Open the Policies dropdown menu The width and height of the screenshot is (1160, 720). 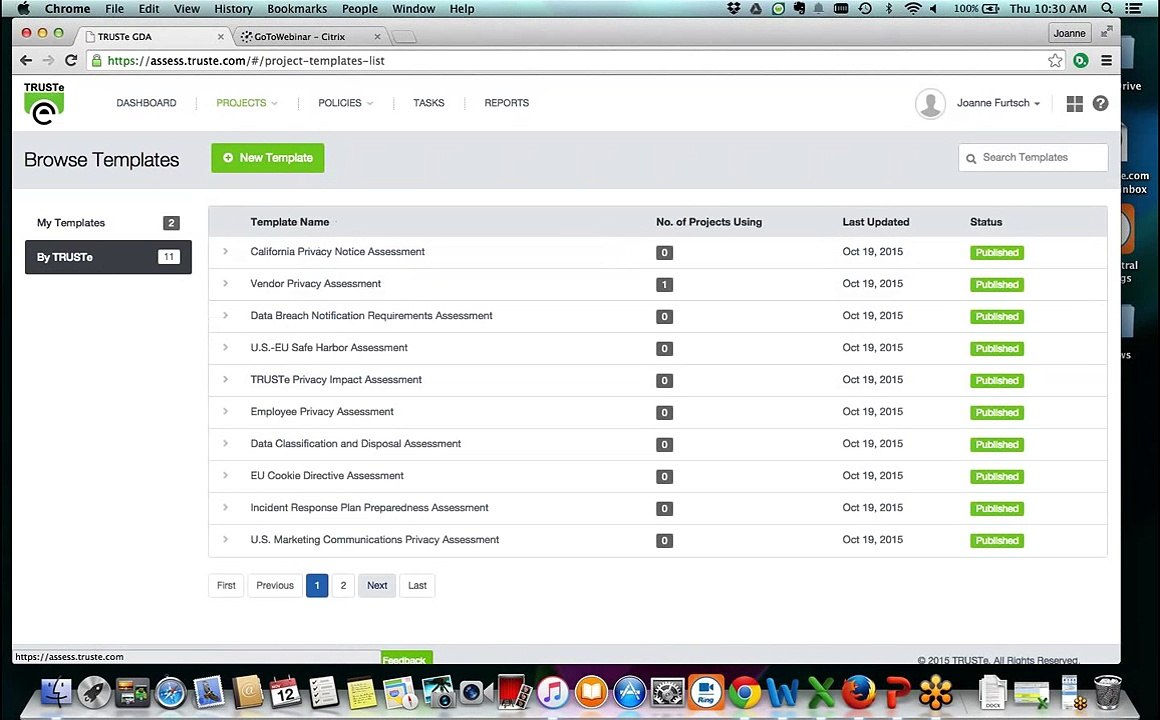click(x=345, y=103)
